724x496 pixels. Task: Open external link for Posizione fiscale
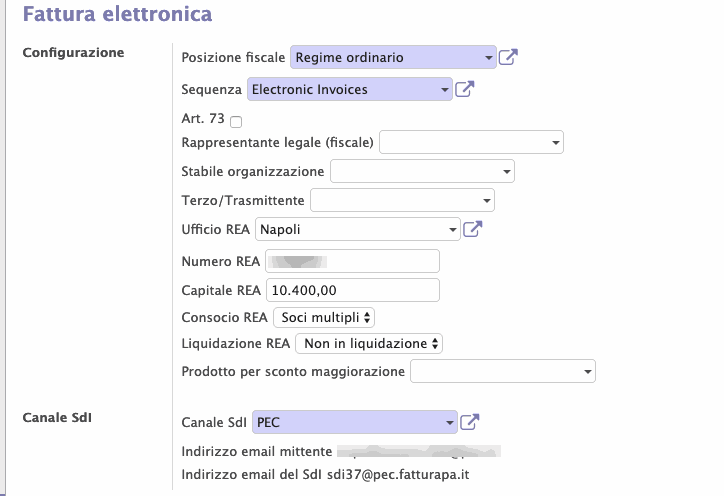click(x=508, y=58)
